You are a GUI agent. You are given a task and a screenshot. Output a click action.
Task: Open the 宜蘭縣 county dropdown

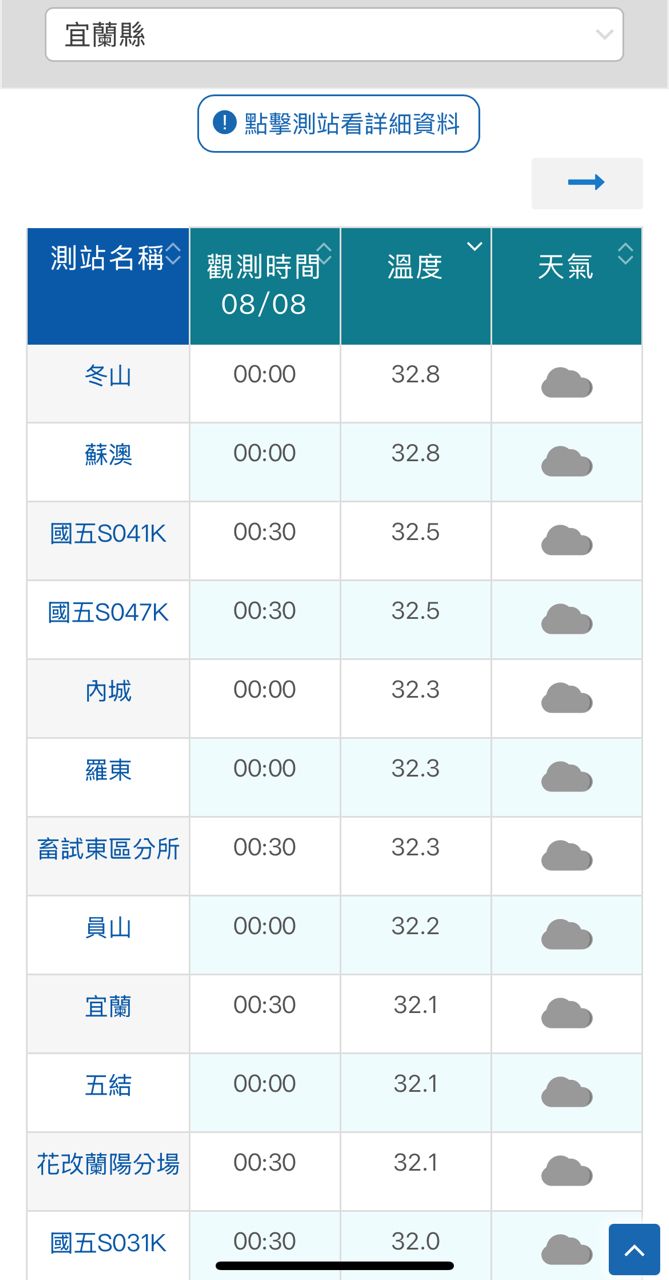(x=334, y=35)
